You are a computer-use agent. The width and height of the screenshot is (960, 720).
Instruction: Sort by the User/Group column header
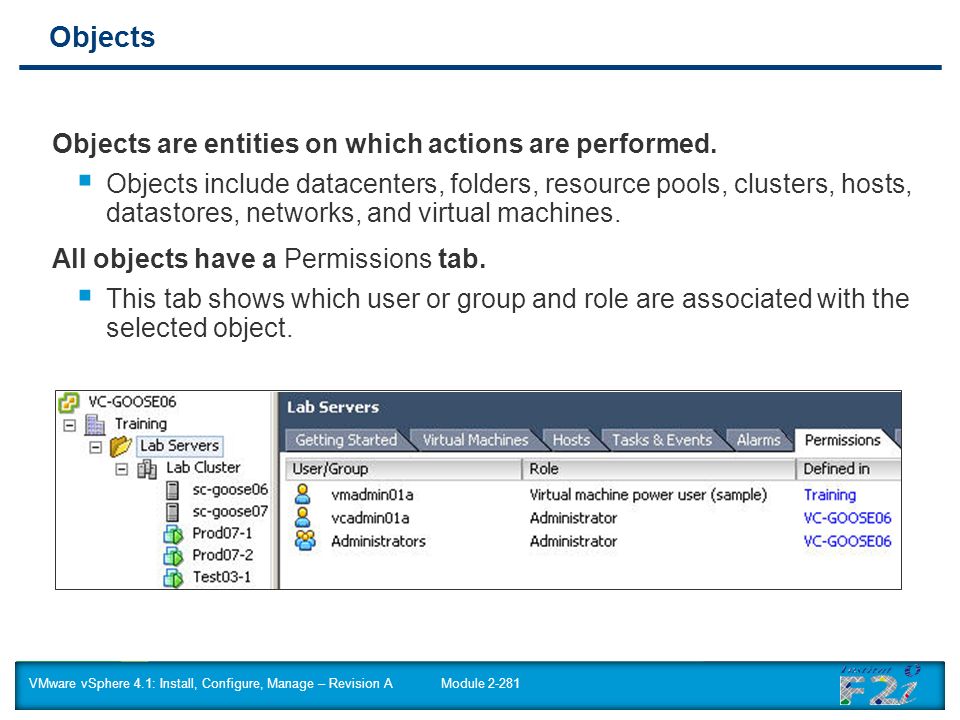coord(403,469)
